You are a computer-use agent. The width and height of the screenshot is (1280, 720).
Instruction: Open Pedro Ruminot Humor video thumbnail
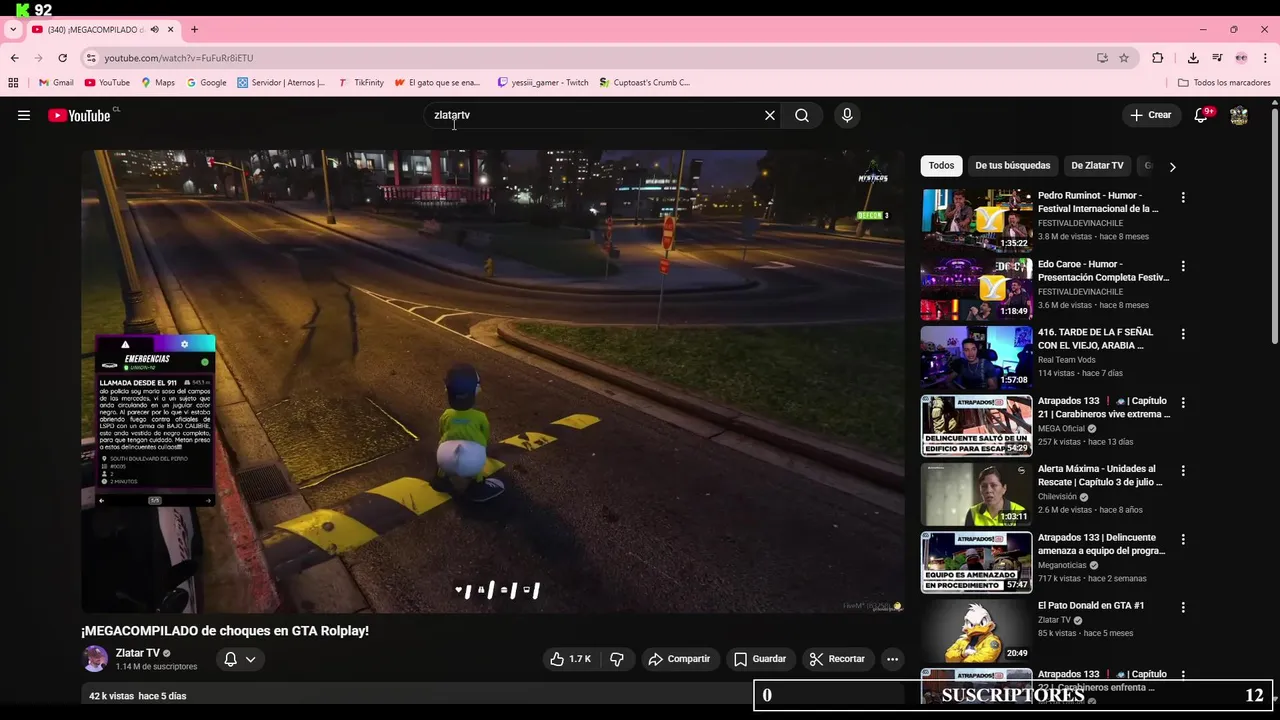(977, 220)
